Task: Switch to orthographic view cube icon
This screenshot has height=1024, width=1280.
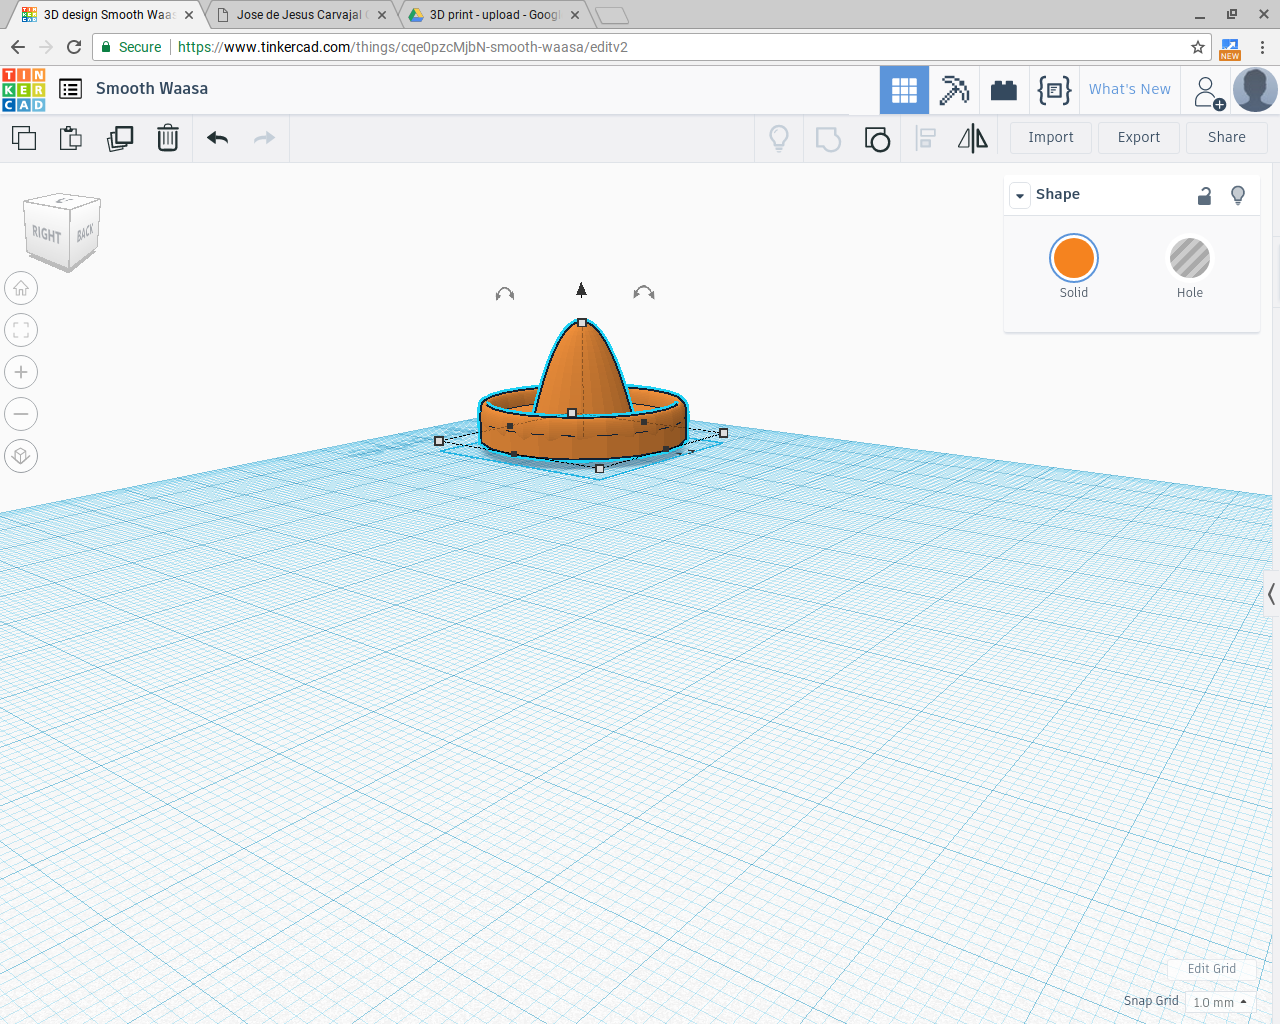Action: pos(21,456)
